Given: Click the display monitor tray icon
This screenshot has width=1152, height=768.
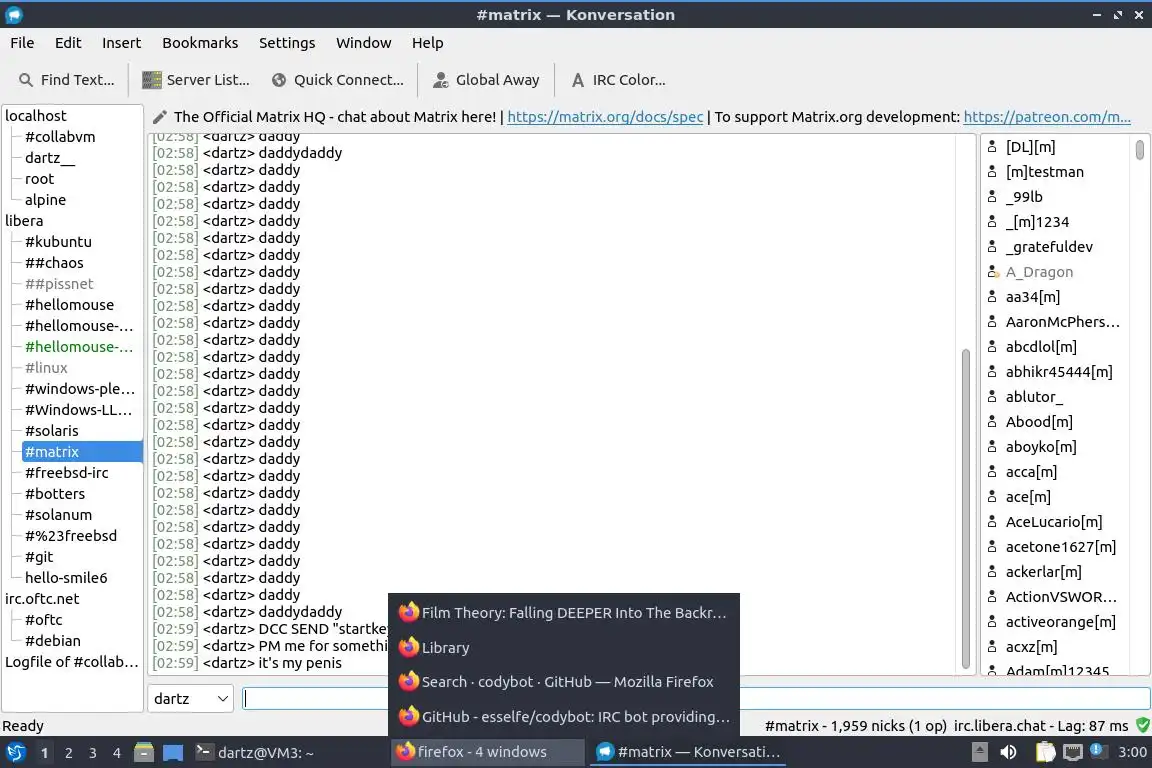Looking at the screenshot, I should [1073, 752].
